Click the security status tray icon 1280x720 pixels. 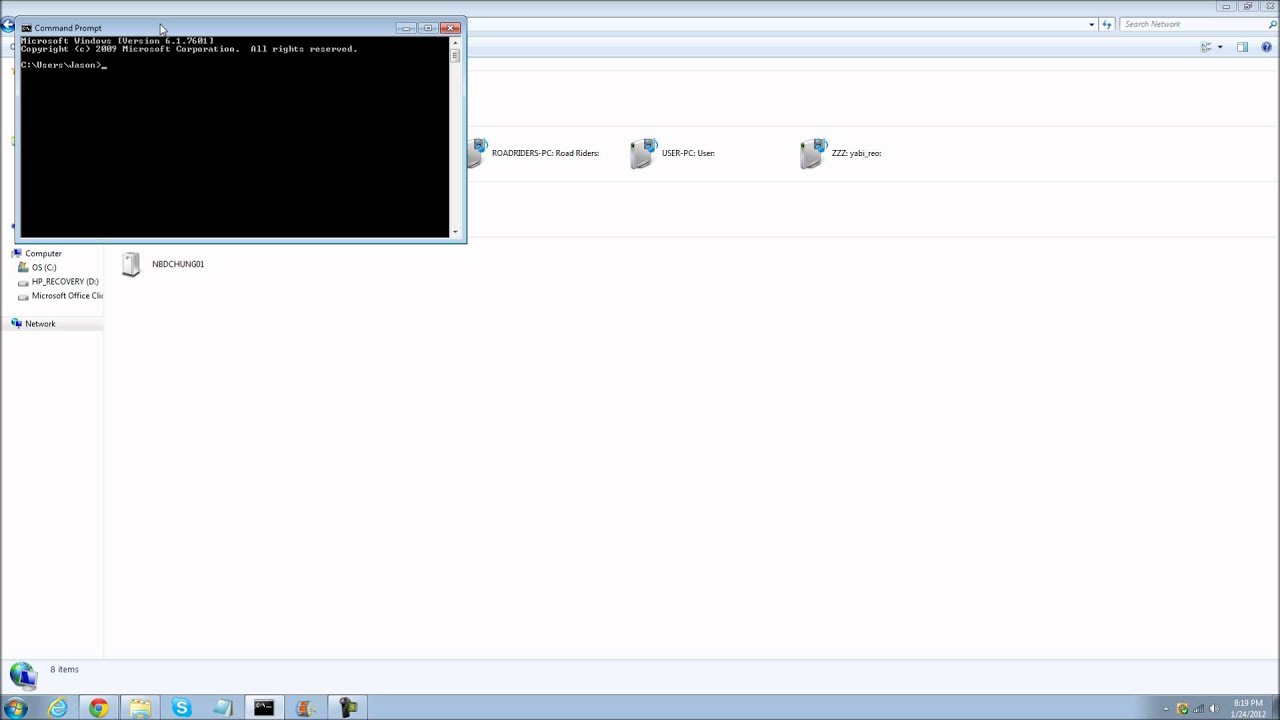tap(1183, 709)
